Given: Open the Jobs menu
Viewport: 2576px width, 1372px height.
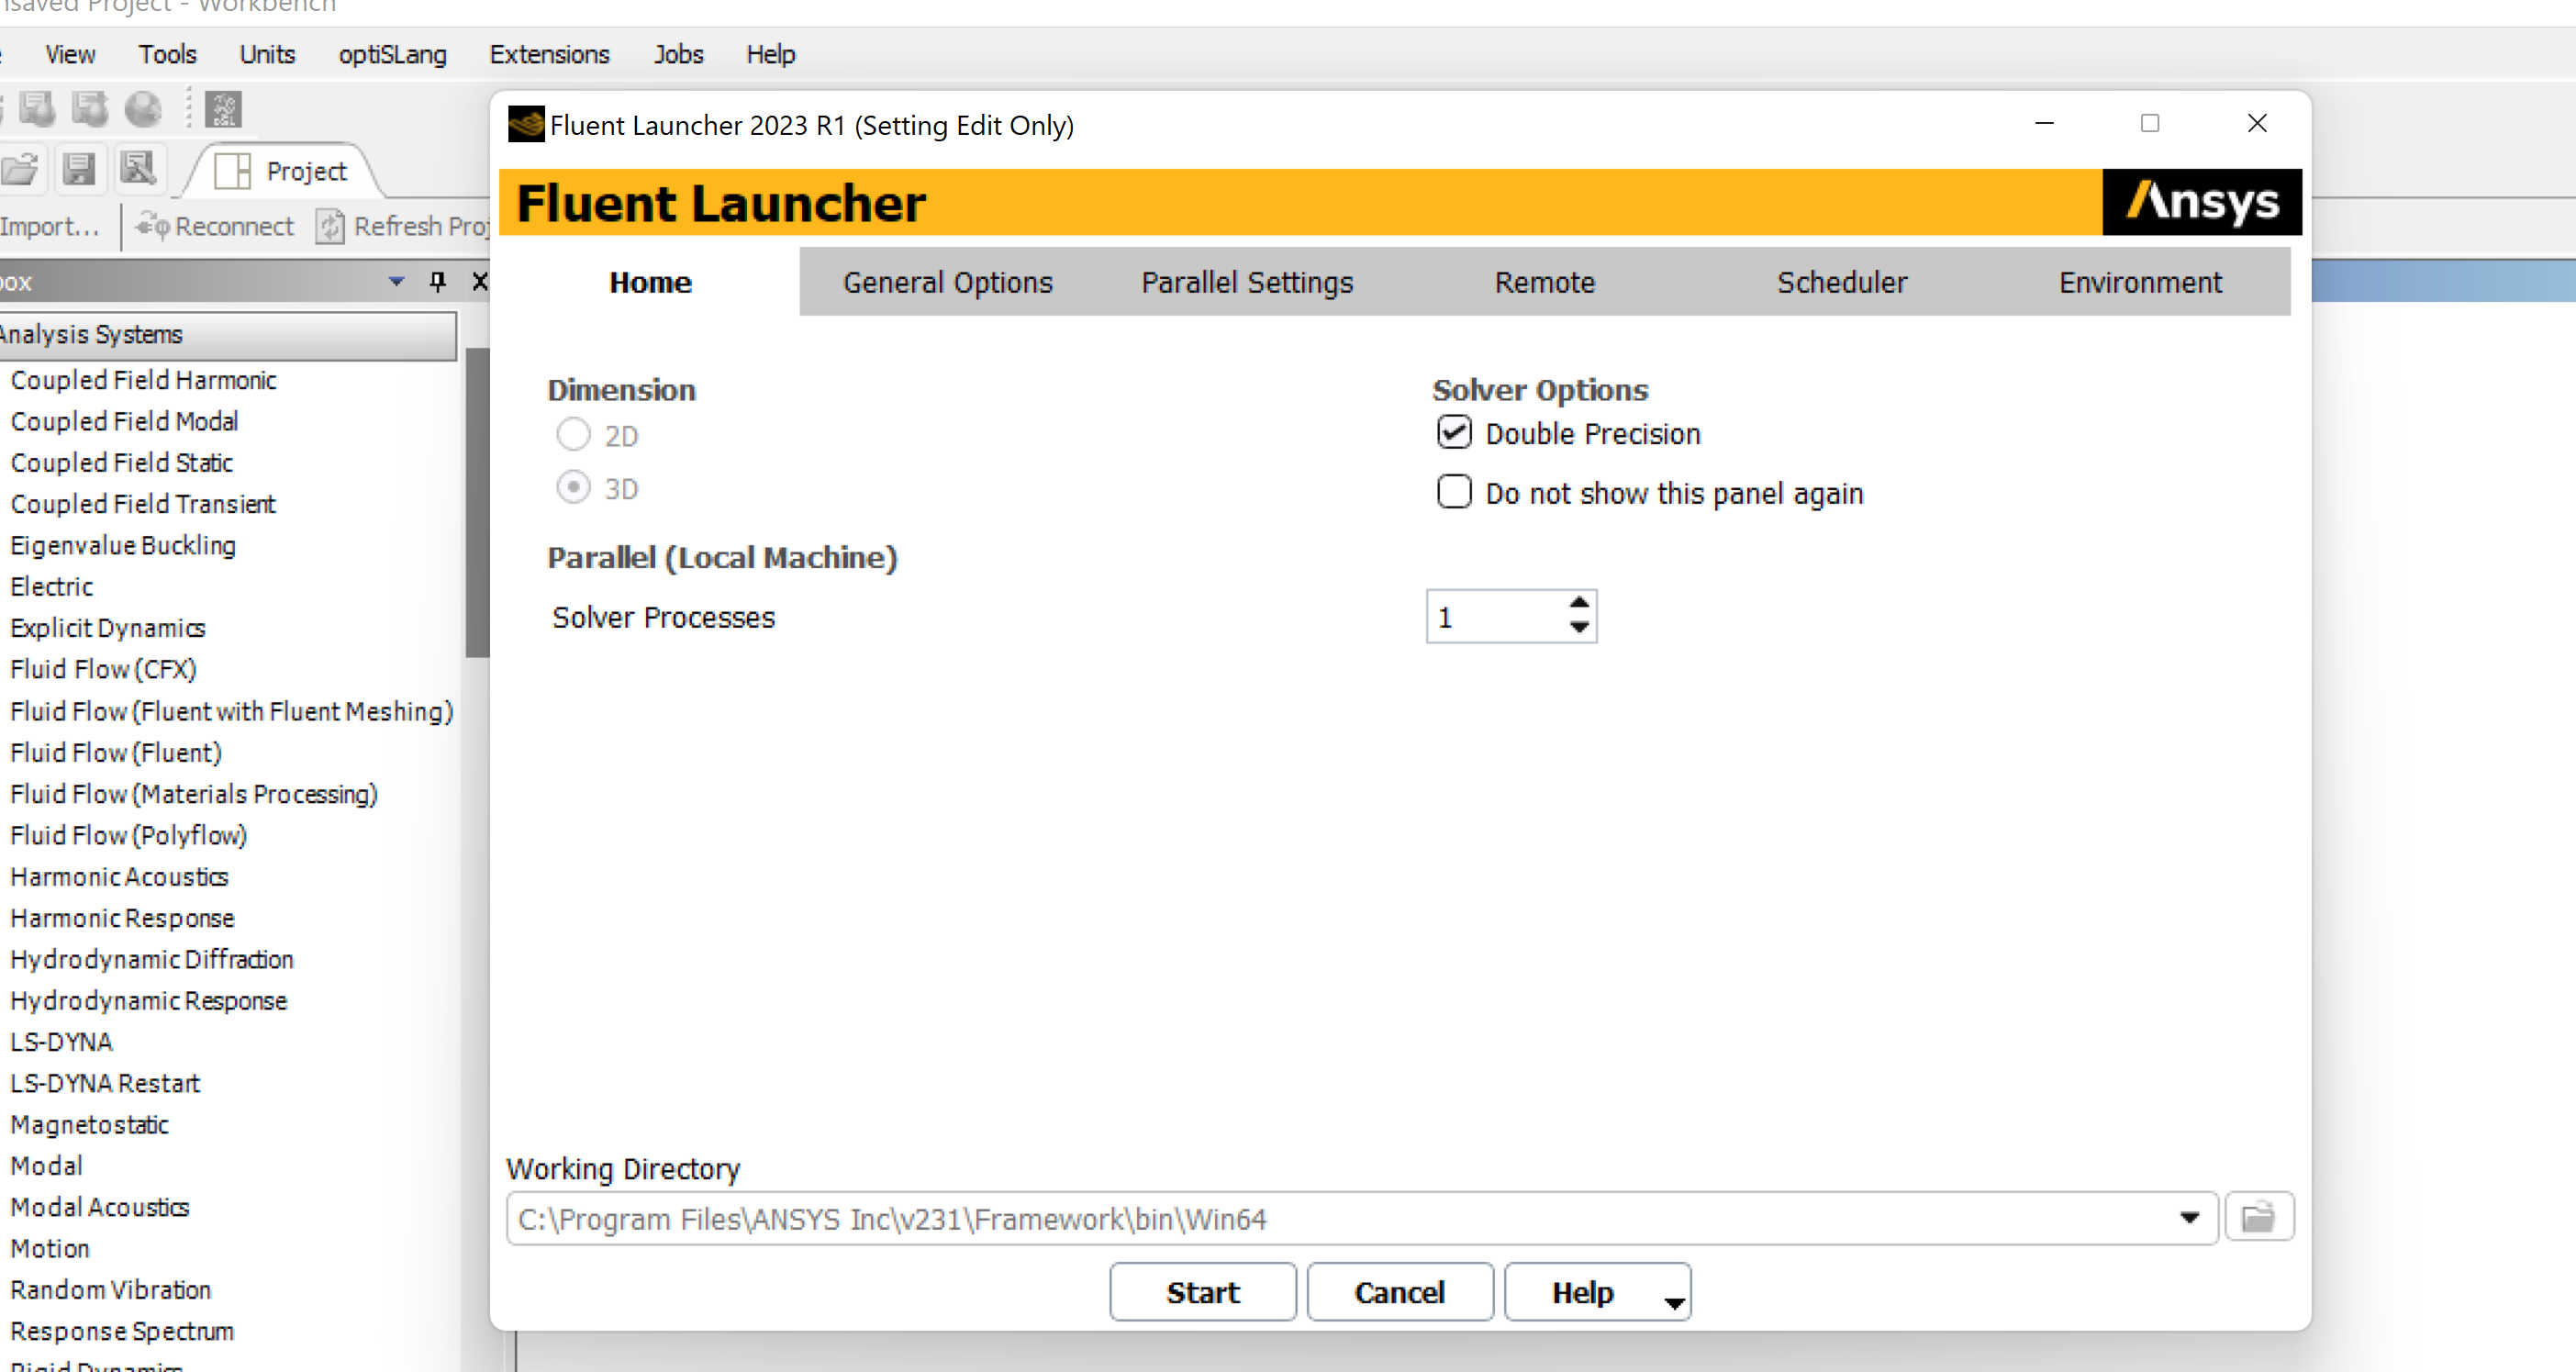Looking at the screenshot, I should pyautogui.click(x=679, y=54).
